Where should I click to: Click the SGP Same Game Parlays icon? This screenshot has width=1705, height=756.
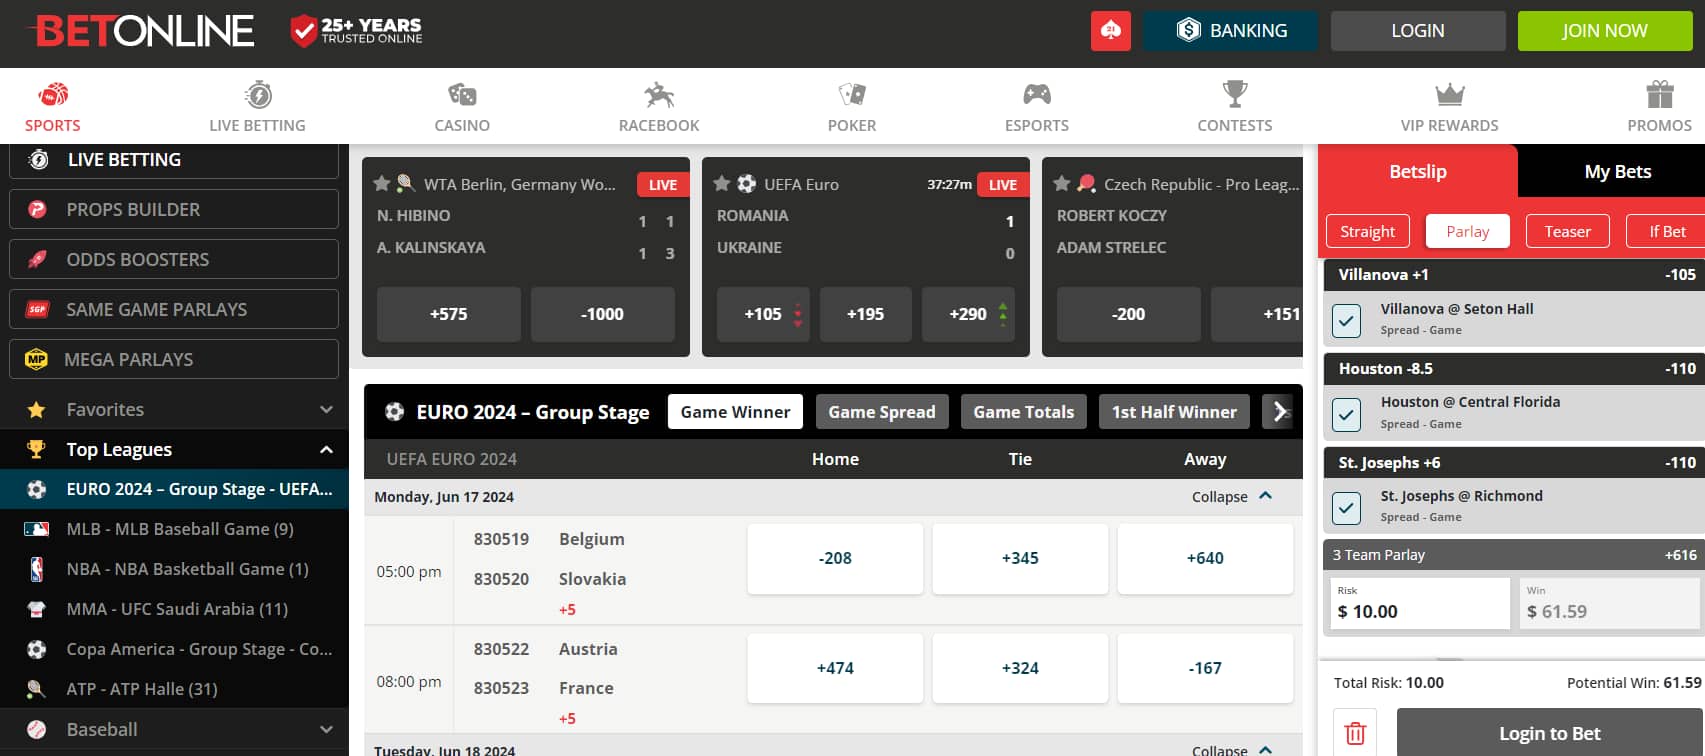[37, 309]
